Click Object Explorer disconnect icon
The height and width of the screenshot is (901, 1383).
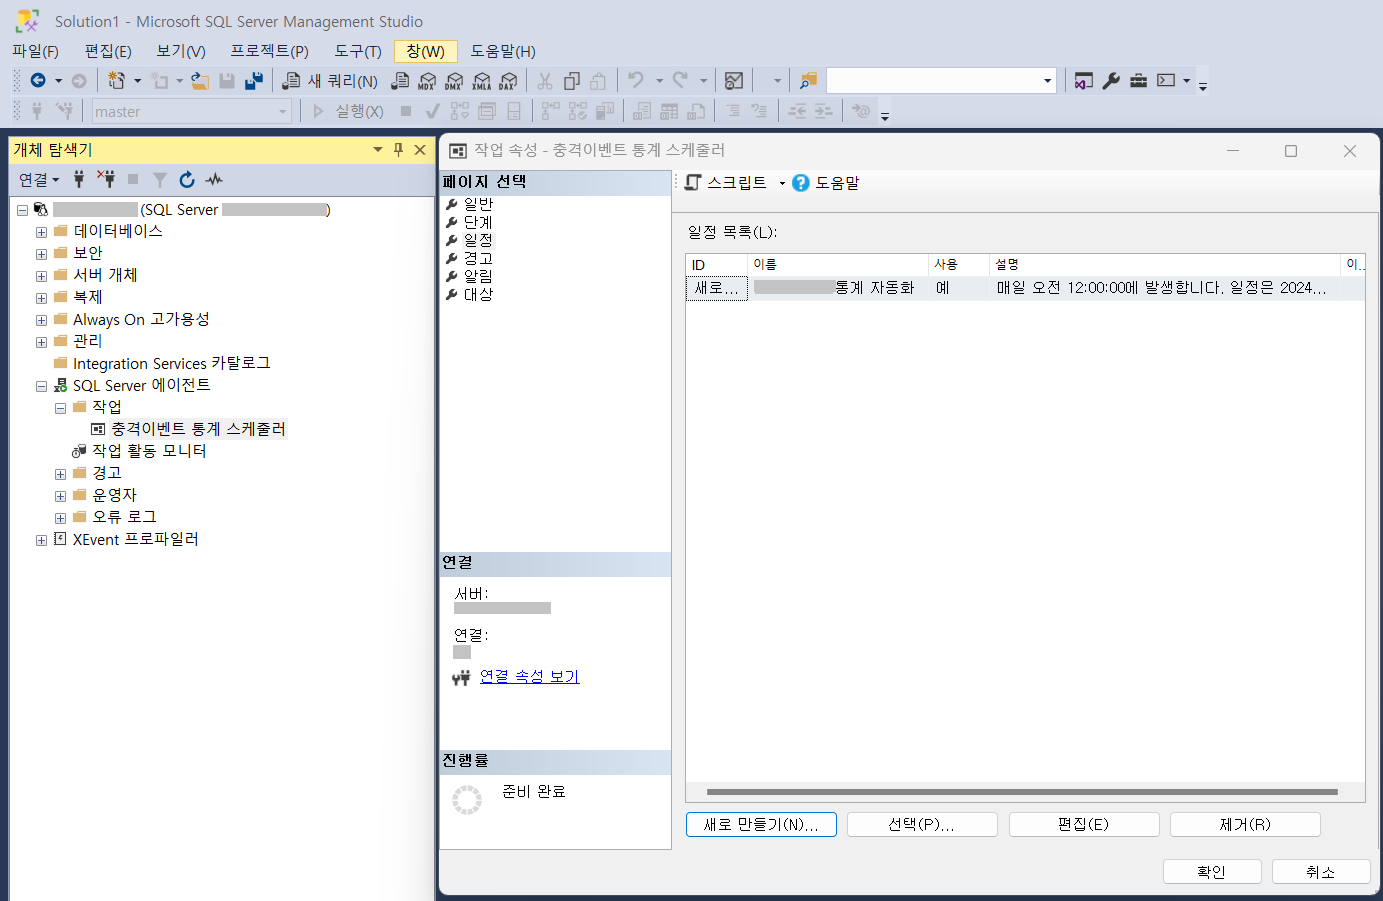coord(106,179)
